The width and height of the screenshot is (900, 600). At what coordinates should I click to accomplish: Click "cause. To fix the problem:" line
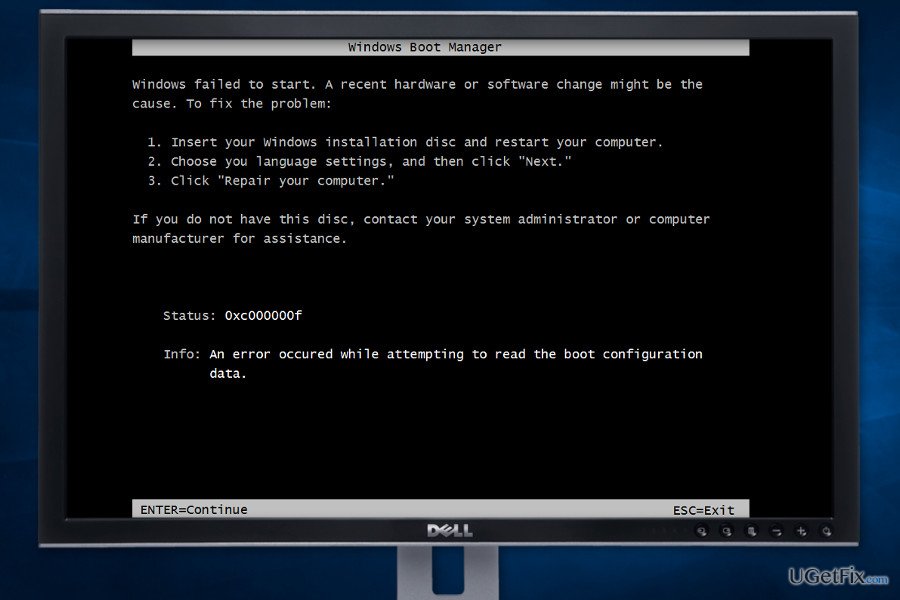coord(232,104)
